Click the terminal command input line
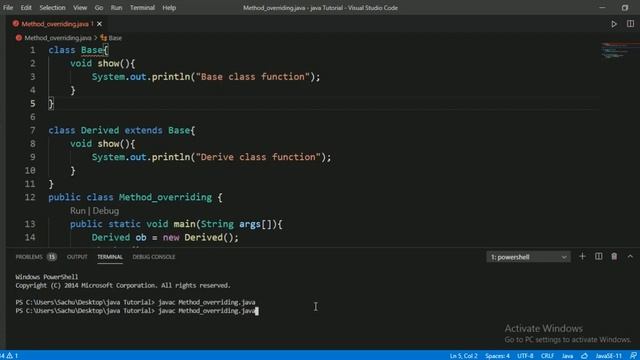Viewport: 640px width, 360px height. pos(137,311)
